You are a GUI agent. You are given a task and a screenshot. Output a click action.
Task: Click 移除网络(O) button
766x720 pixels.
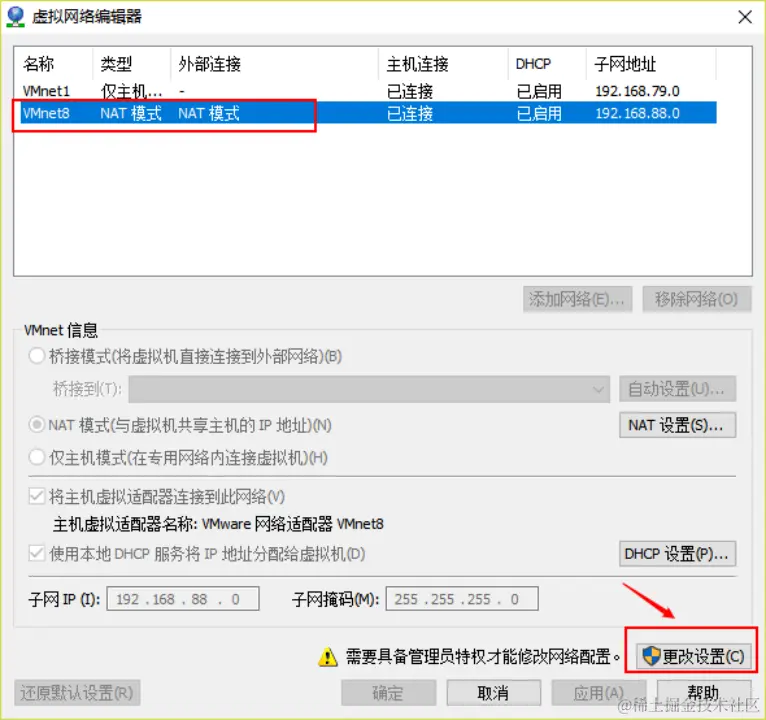(x=697, y=298)
